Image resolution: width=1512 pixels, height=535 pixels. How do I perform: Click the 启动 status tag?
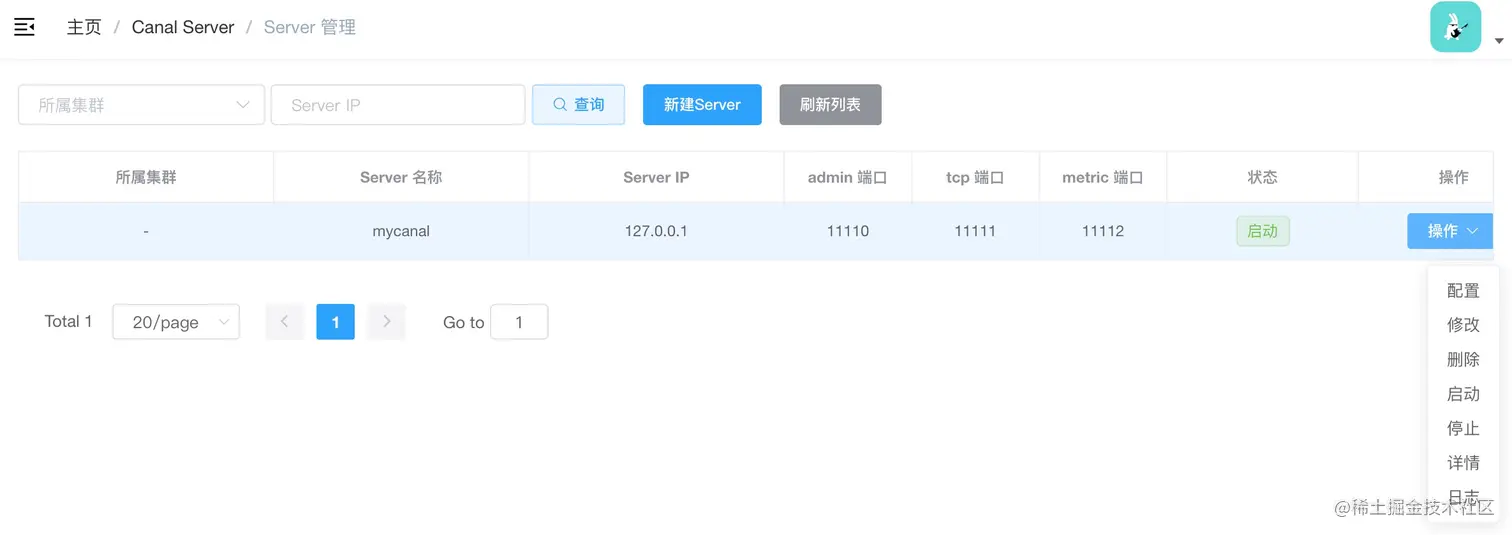[x=1263, y=231]
